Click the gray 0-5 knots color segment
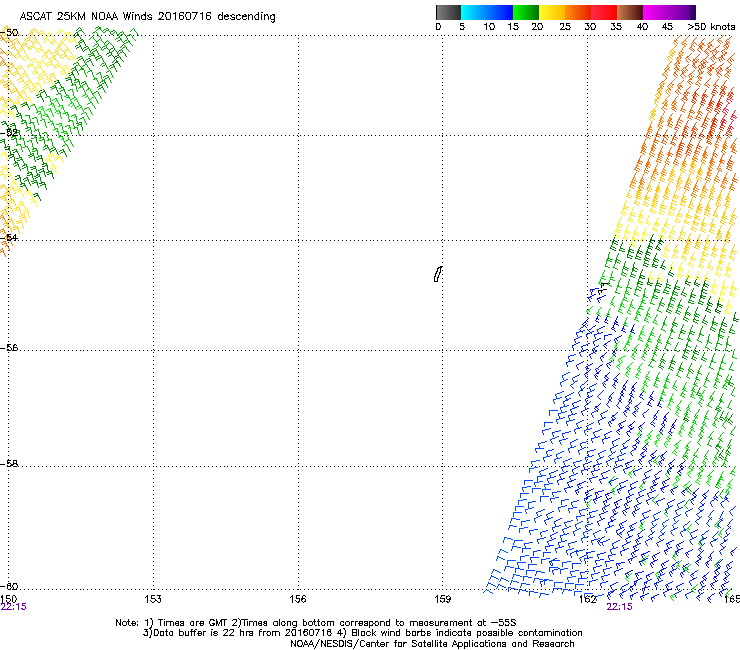 point(448,12)
